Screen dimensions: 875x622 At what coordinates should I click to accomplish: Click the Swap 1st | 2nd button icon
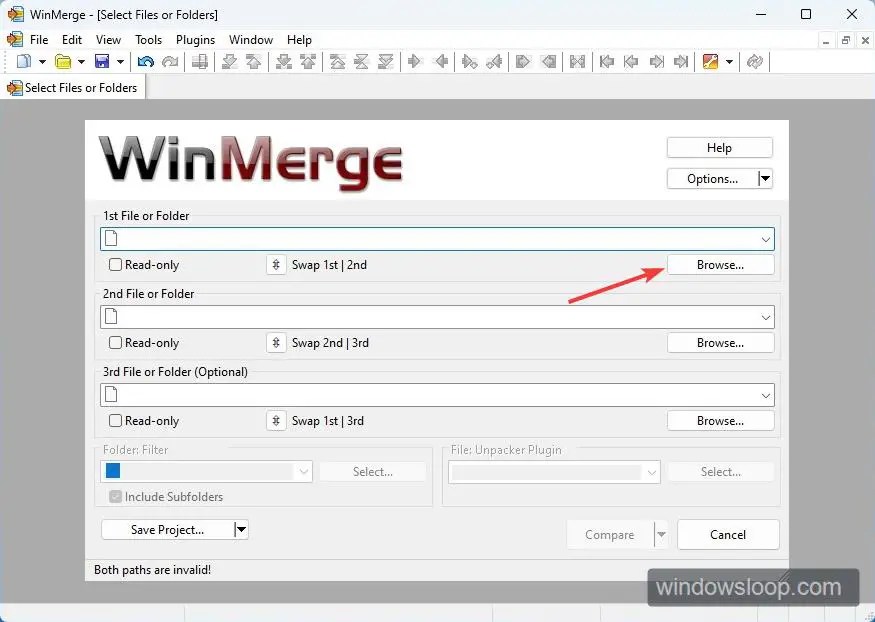276,265
